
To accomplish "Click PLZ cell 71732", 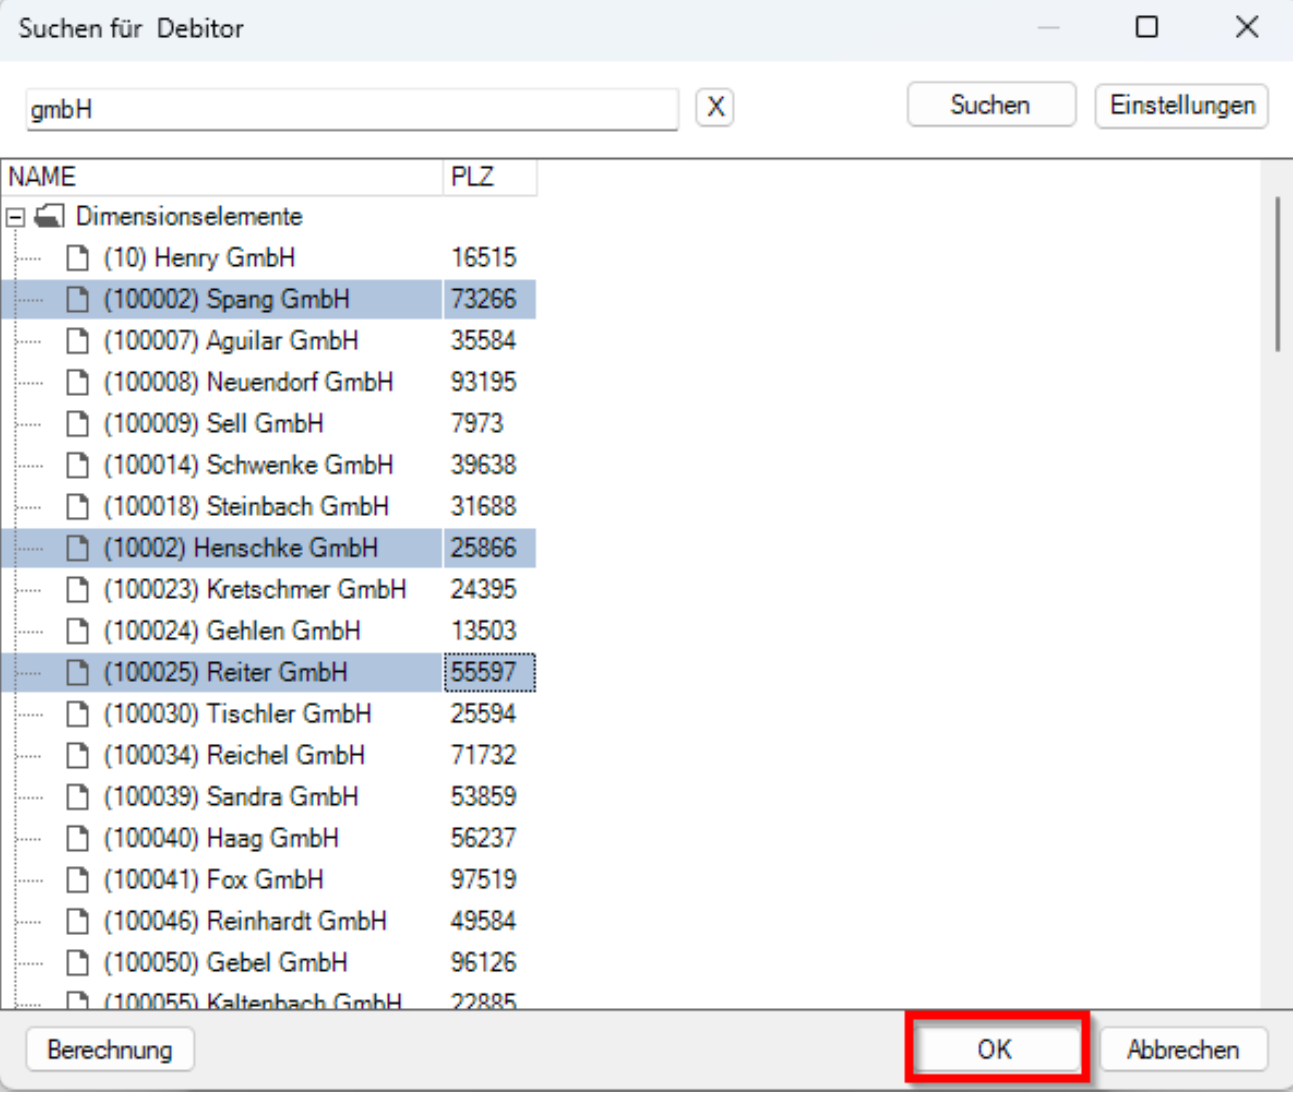I will 484,756.
